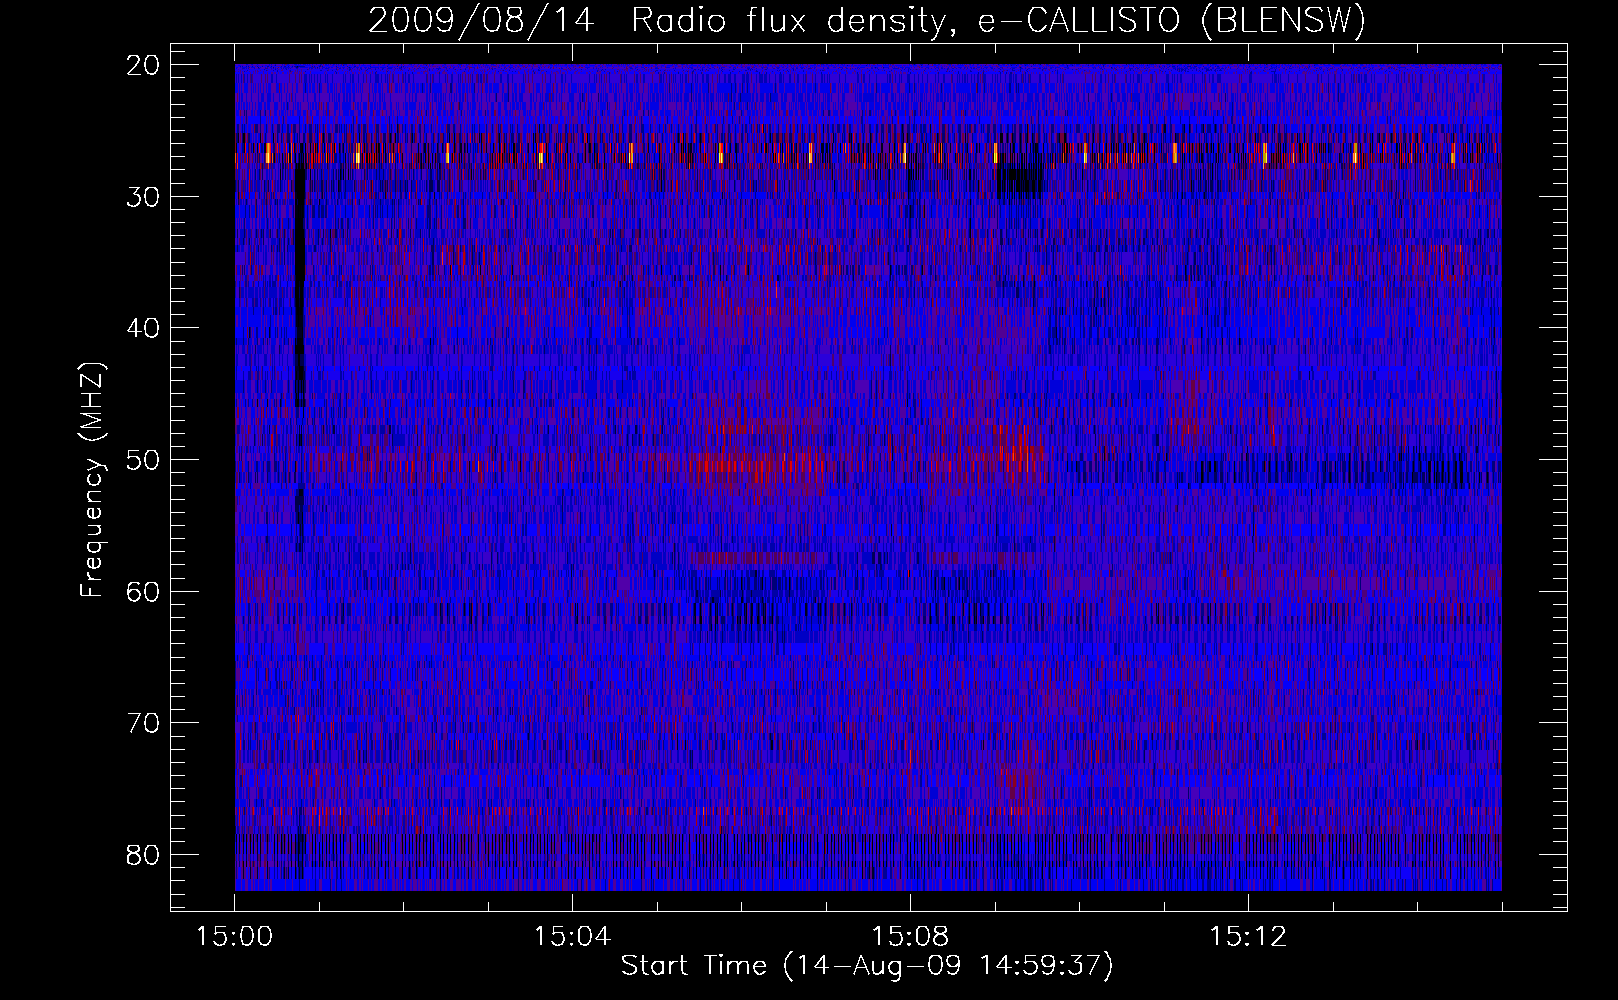Click the '40' frequency tick label

point(144,328)
